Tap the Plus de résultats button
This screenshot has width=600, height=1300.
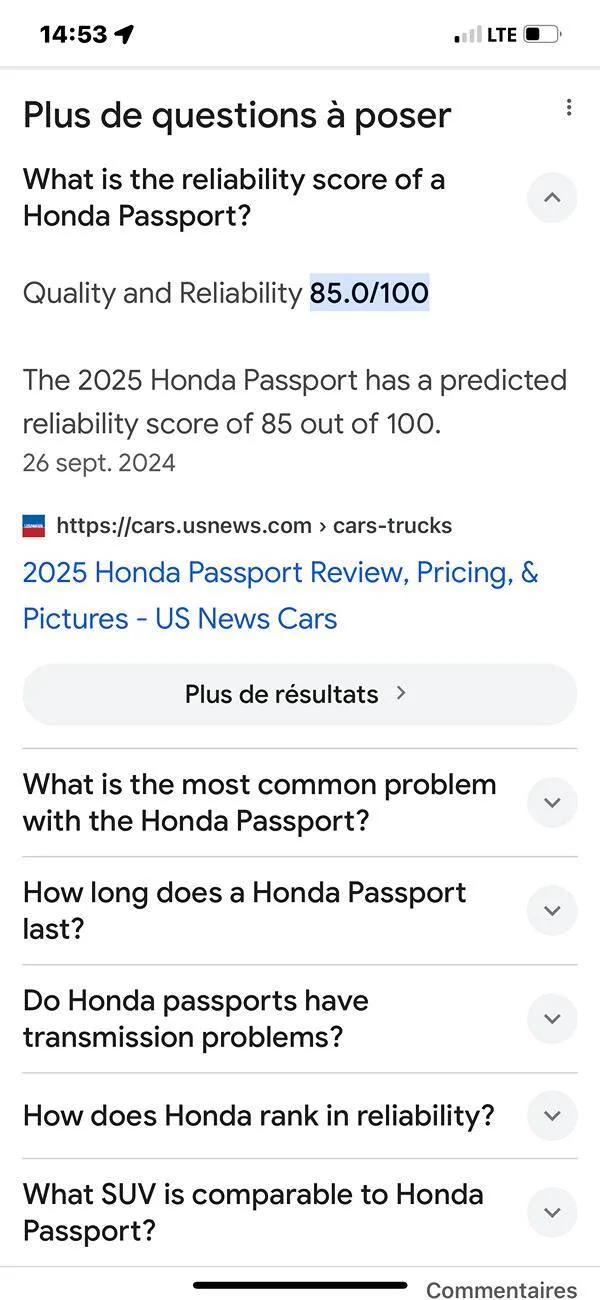[299, 693]
